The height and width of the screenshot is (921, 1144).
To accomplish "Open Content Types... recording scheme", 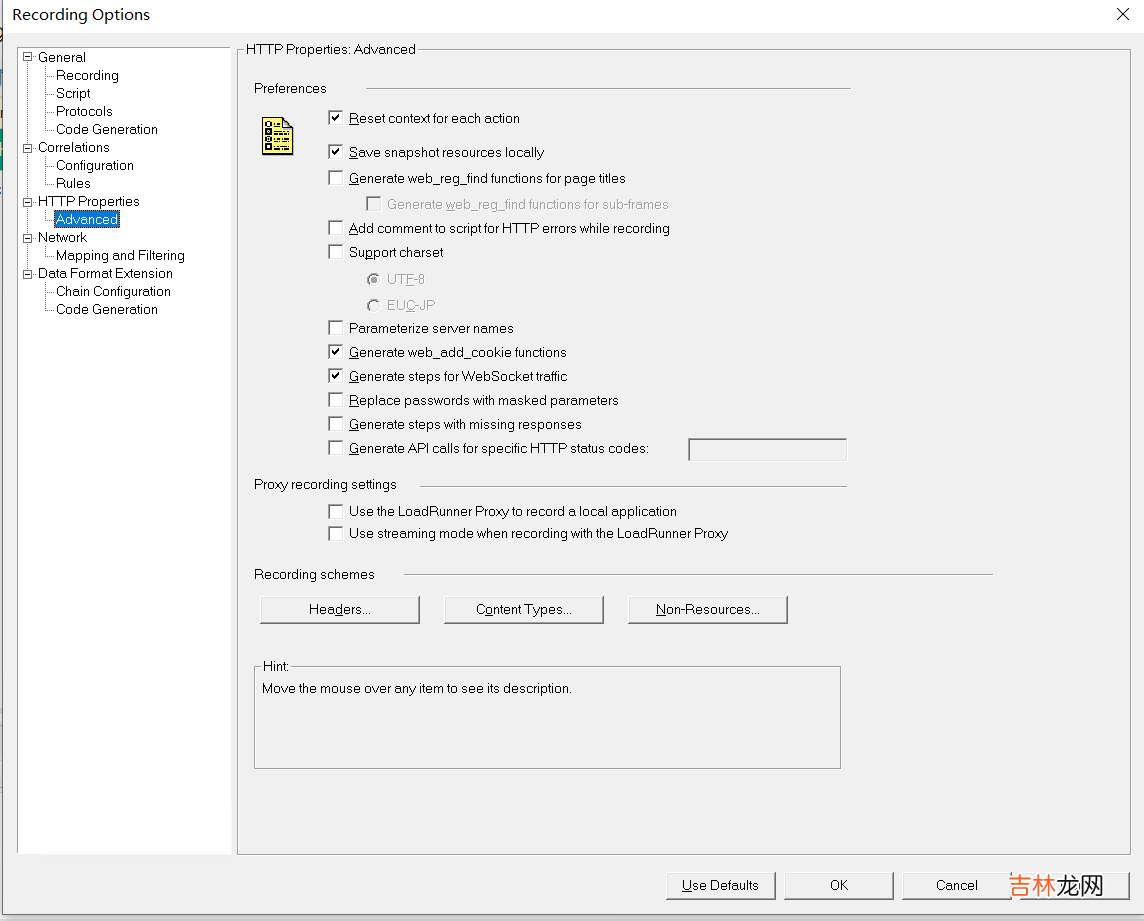I will 523,609.
